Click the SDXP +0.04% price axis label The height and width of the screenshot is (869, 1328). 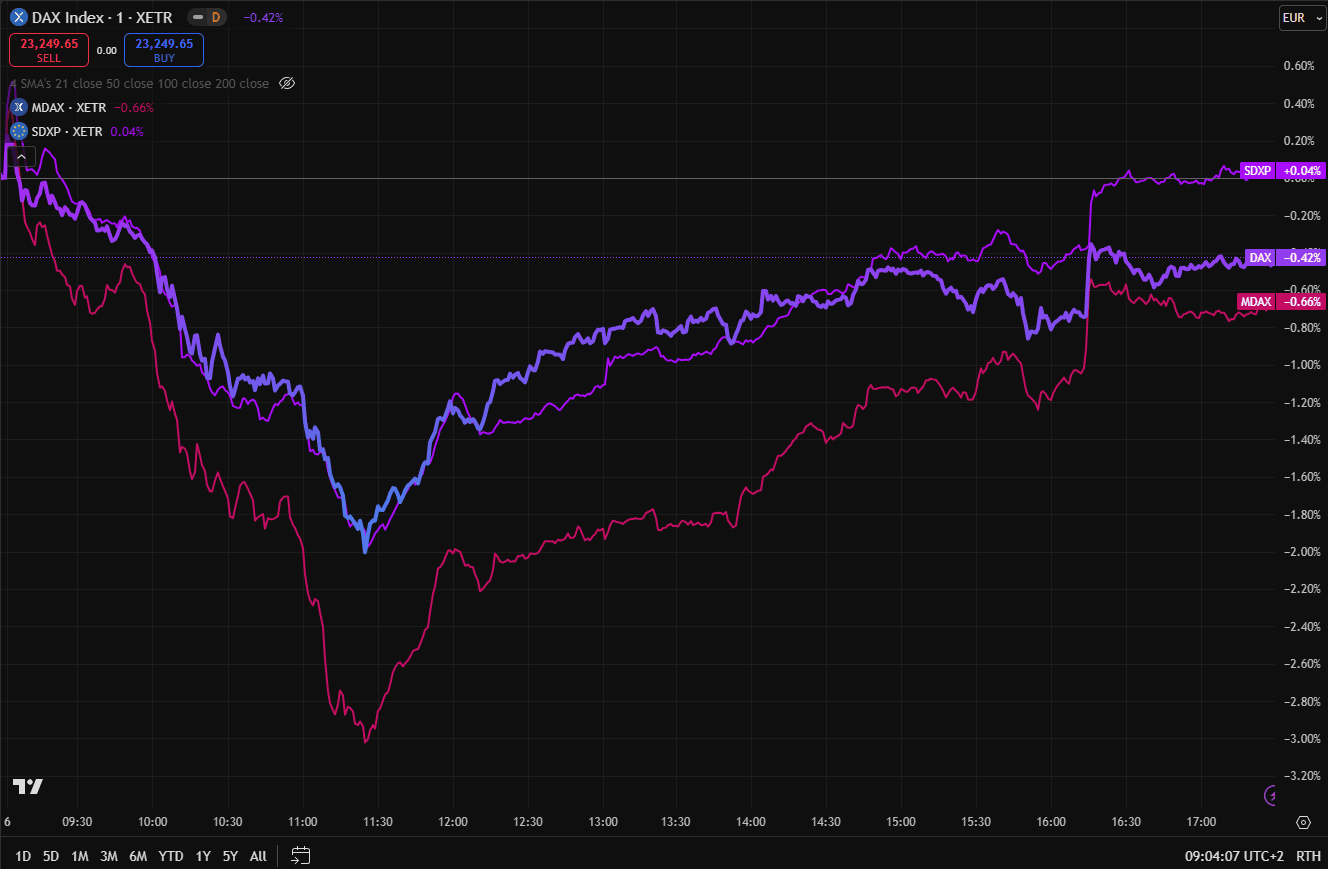[1282, 170]
